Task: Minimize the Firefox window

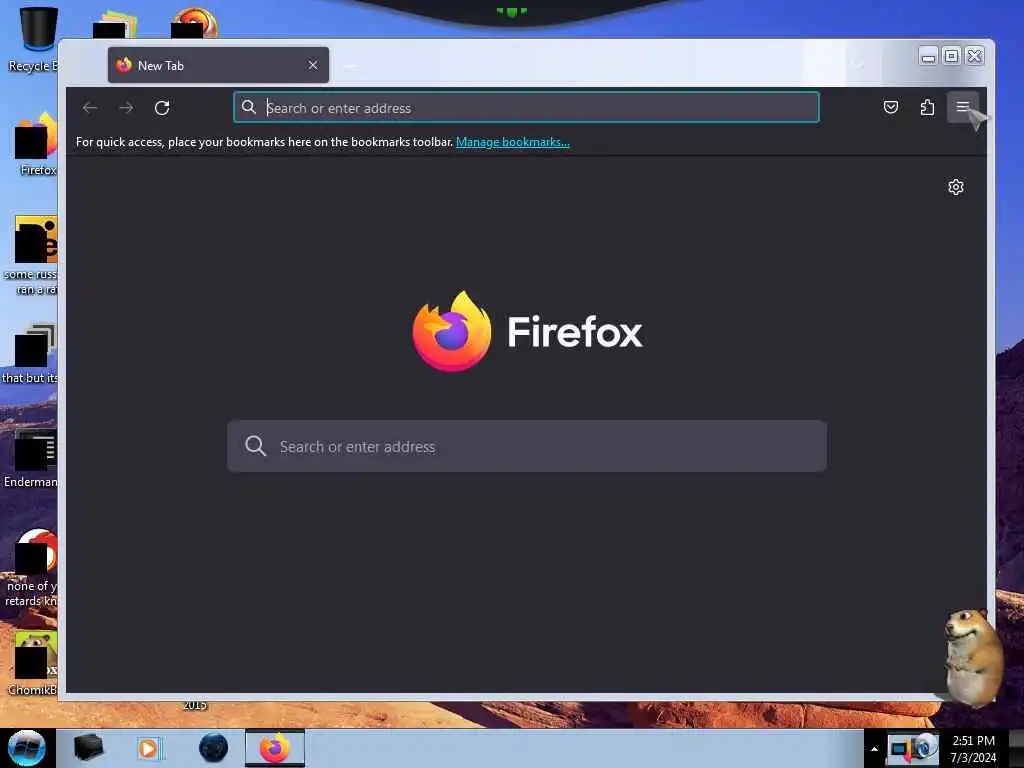Action: (928, 56)
